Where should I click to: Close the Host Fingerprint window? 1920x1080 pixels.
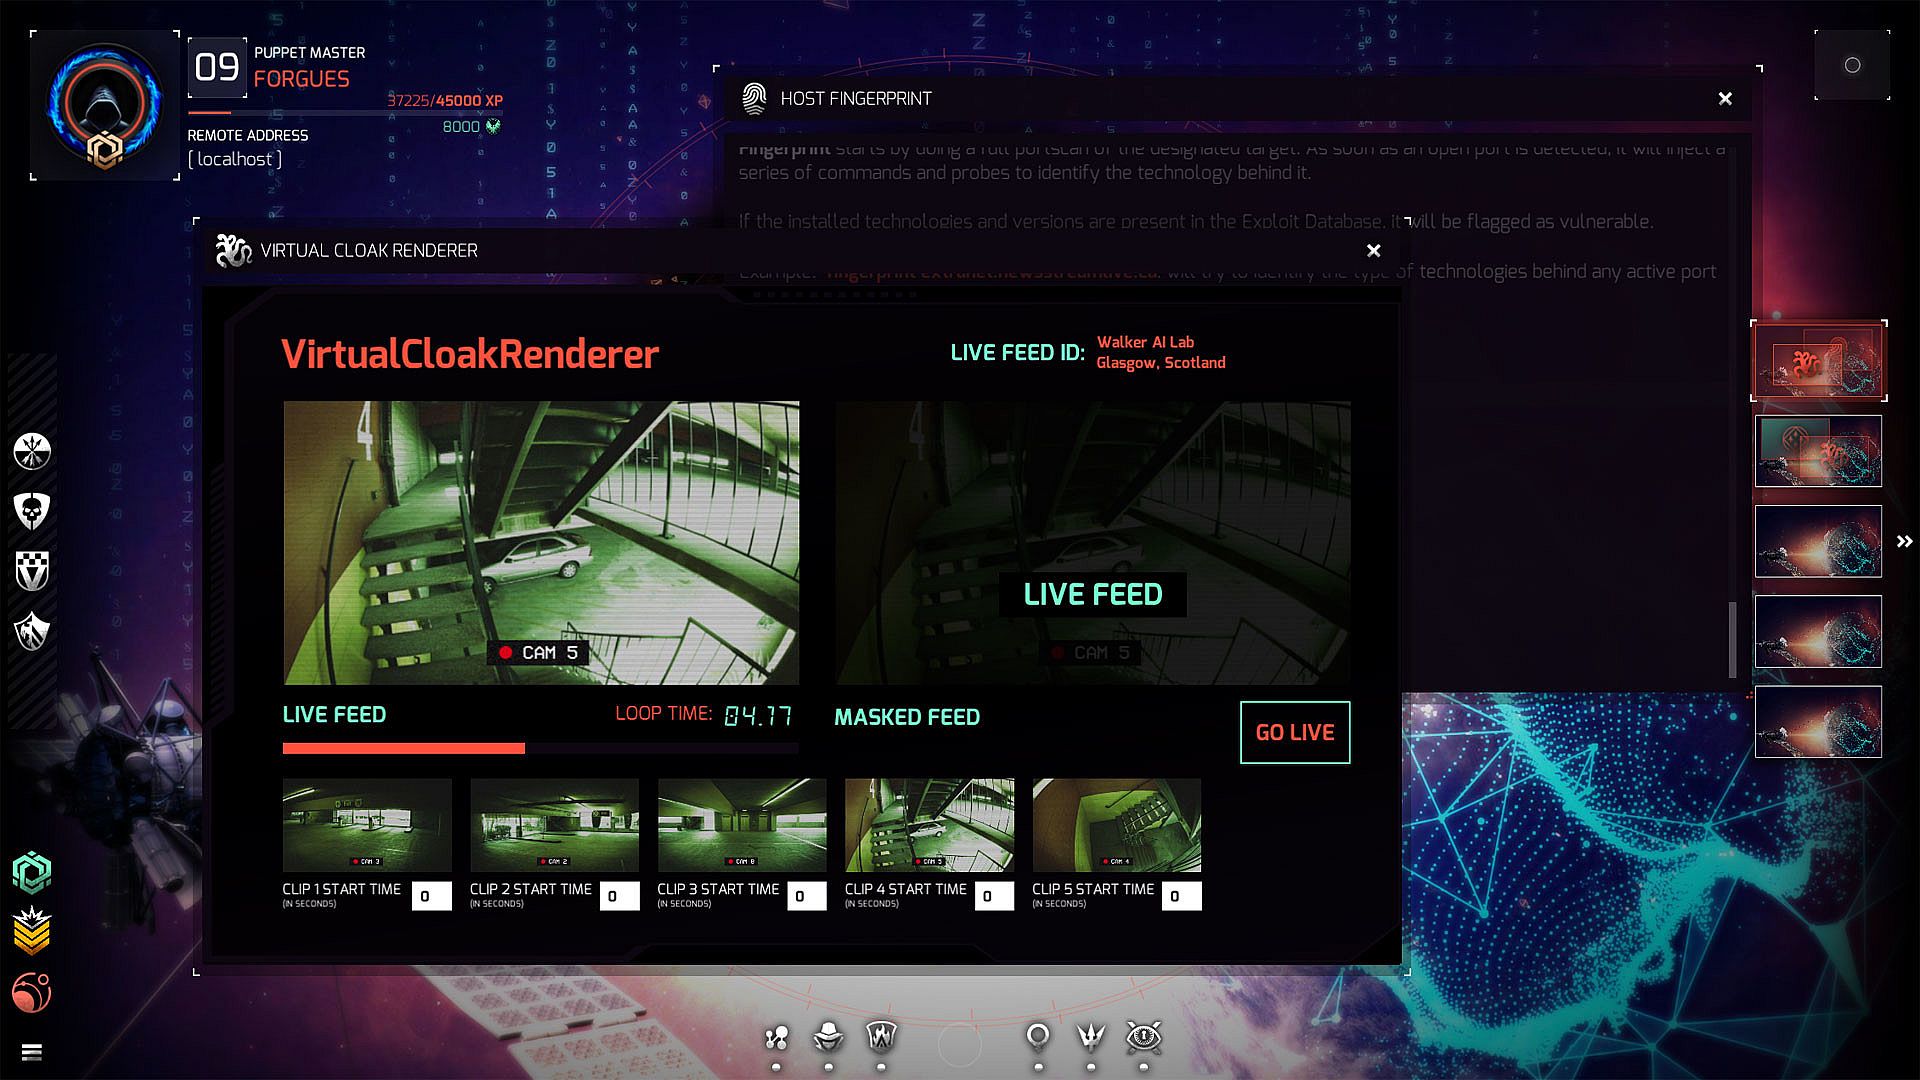[x=1725, y=98]
